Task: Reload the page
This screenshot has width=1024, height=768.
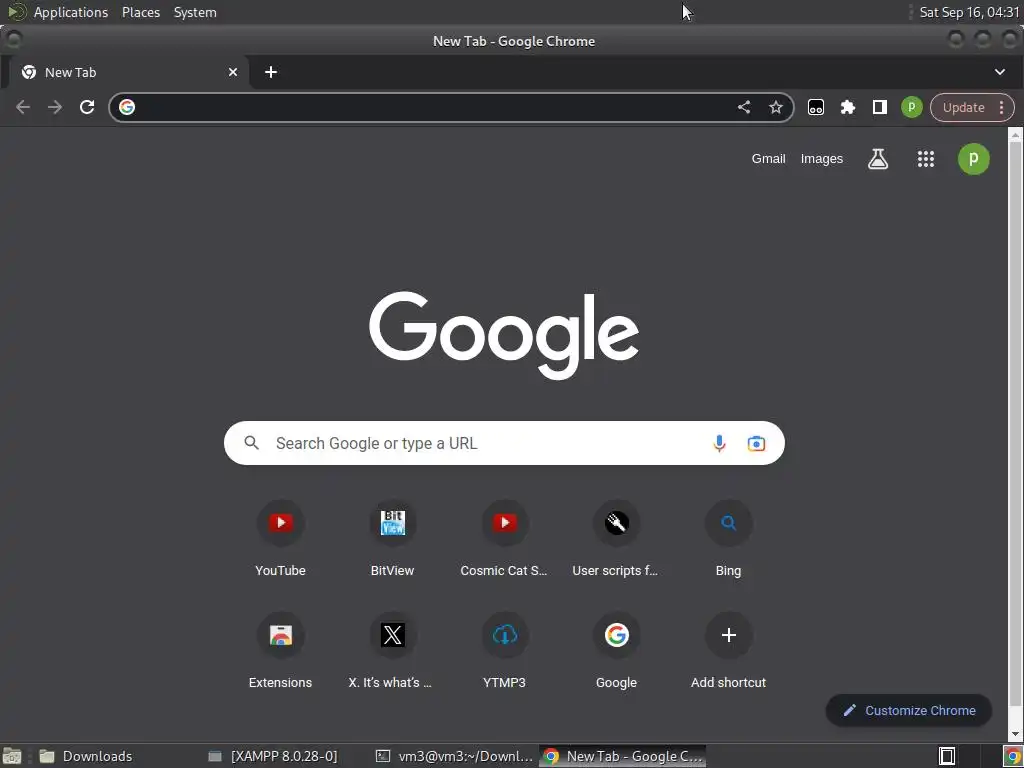Action: [87, 107]
